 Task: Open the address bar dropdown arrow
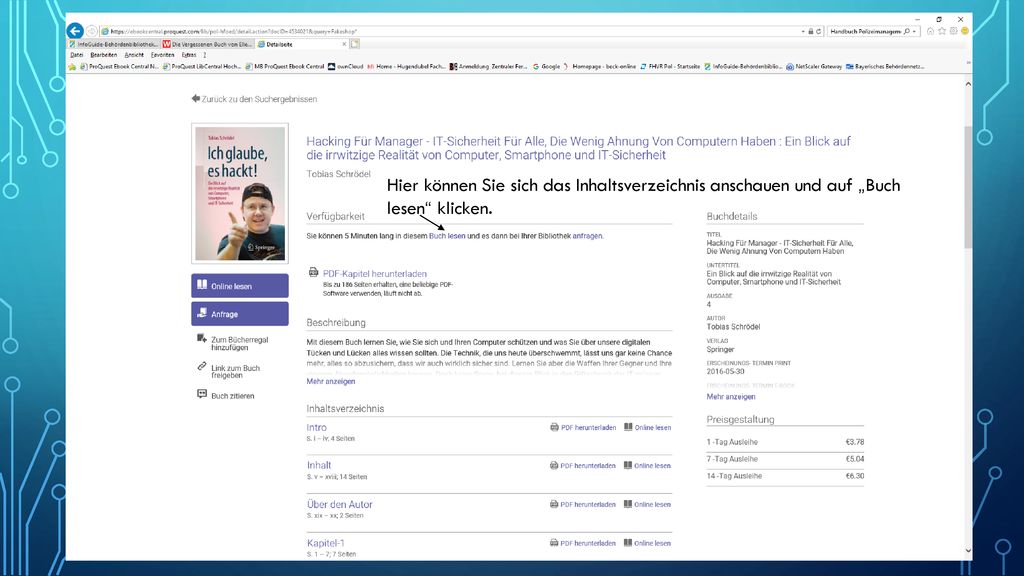803,31
